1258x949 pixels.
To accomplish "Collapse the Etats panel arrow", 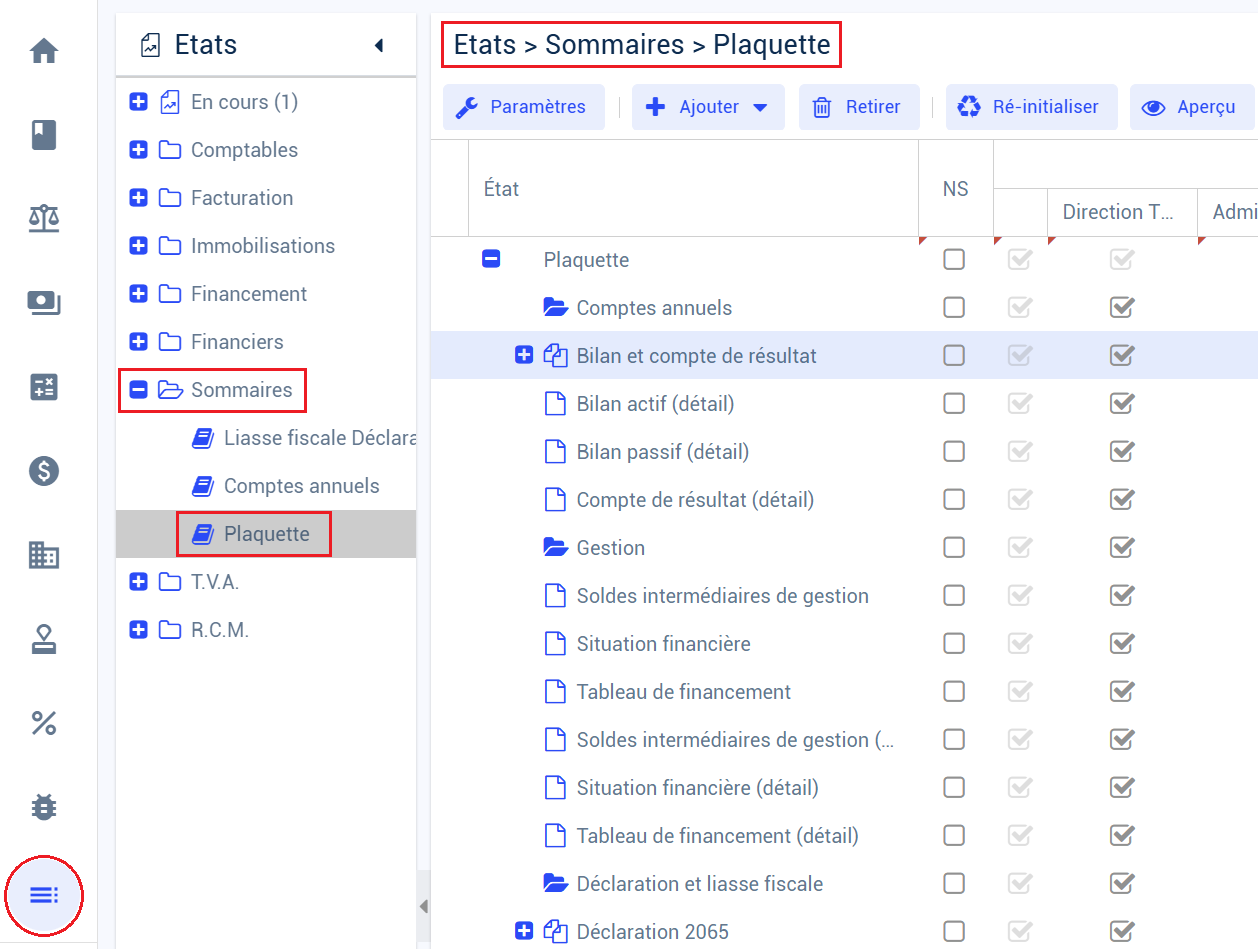I will (x=379, y=45).
